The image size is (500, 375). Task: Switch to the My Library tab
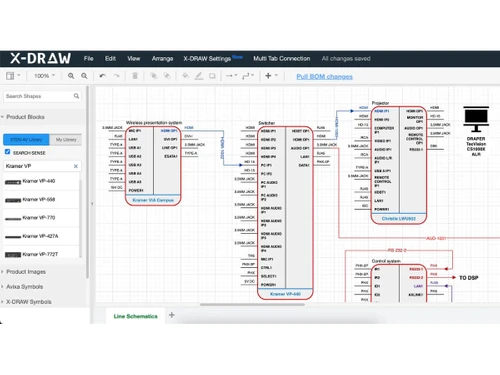[66, 139]
